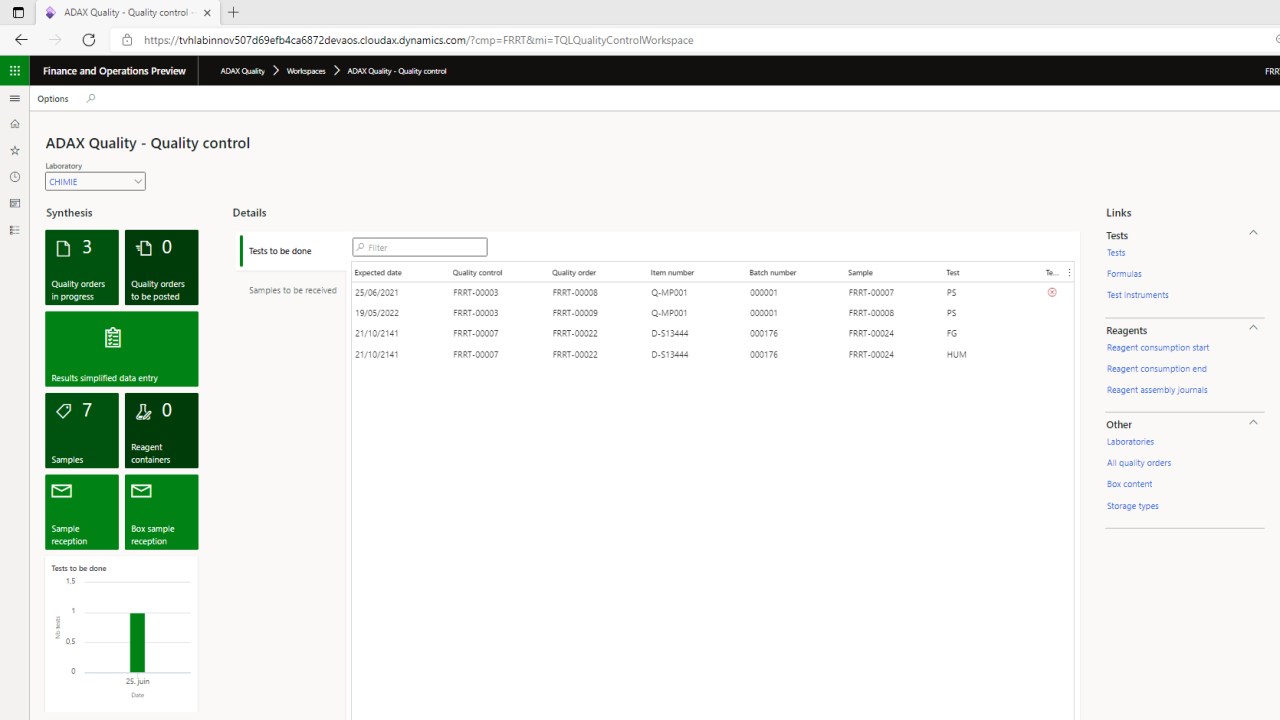Open Recent clock icon in sidebar
The image size is (1280, 720).
[x=15, y=177]
